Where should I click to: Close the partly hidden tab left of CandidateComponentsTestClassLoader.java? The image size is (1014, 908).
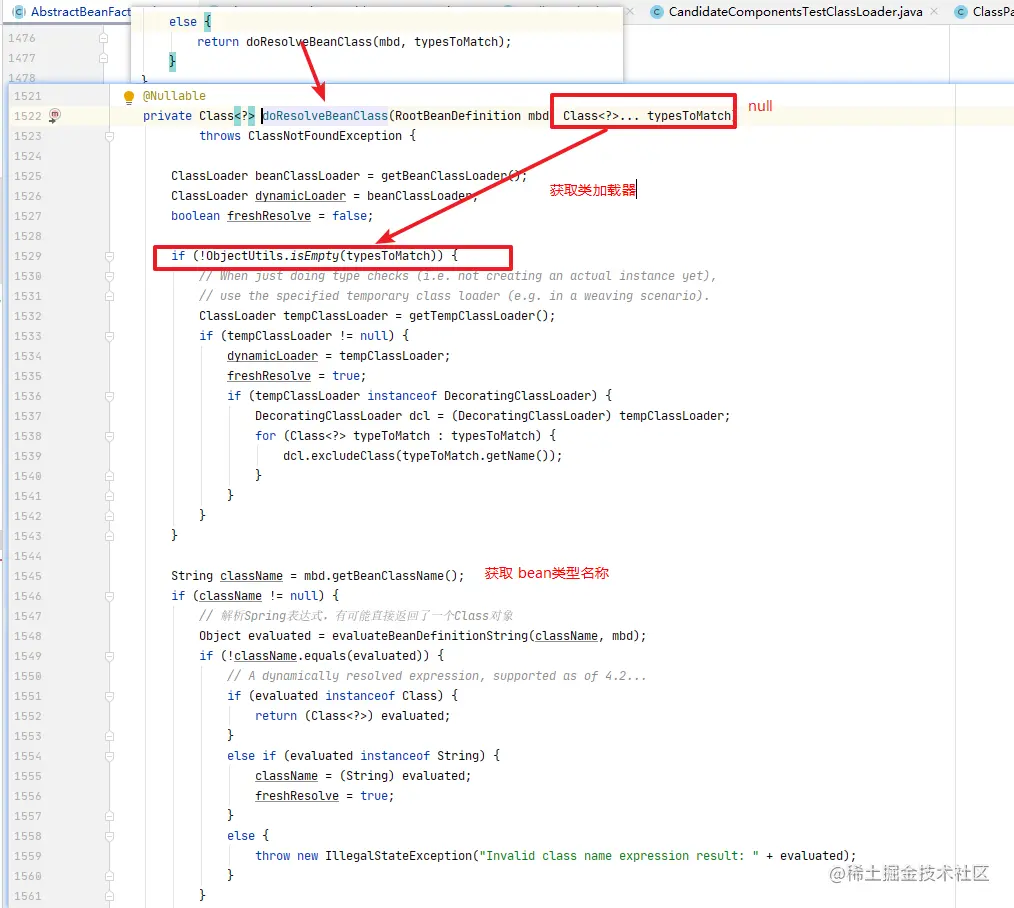(631, 12)
